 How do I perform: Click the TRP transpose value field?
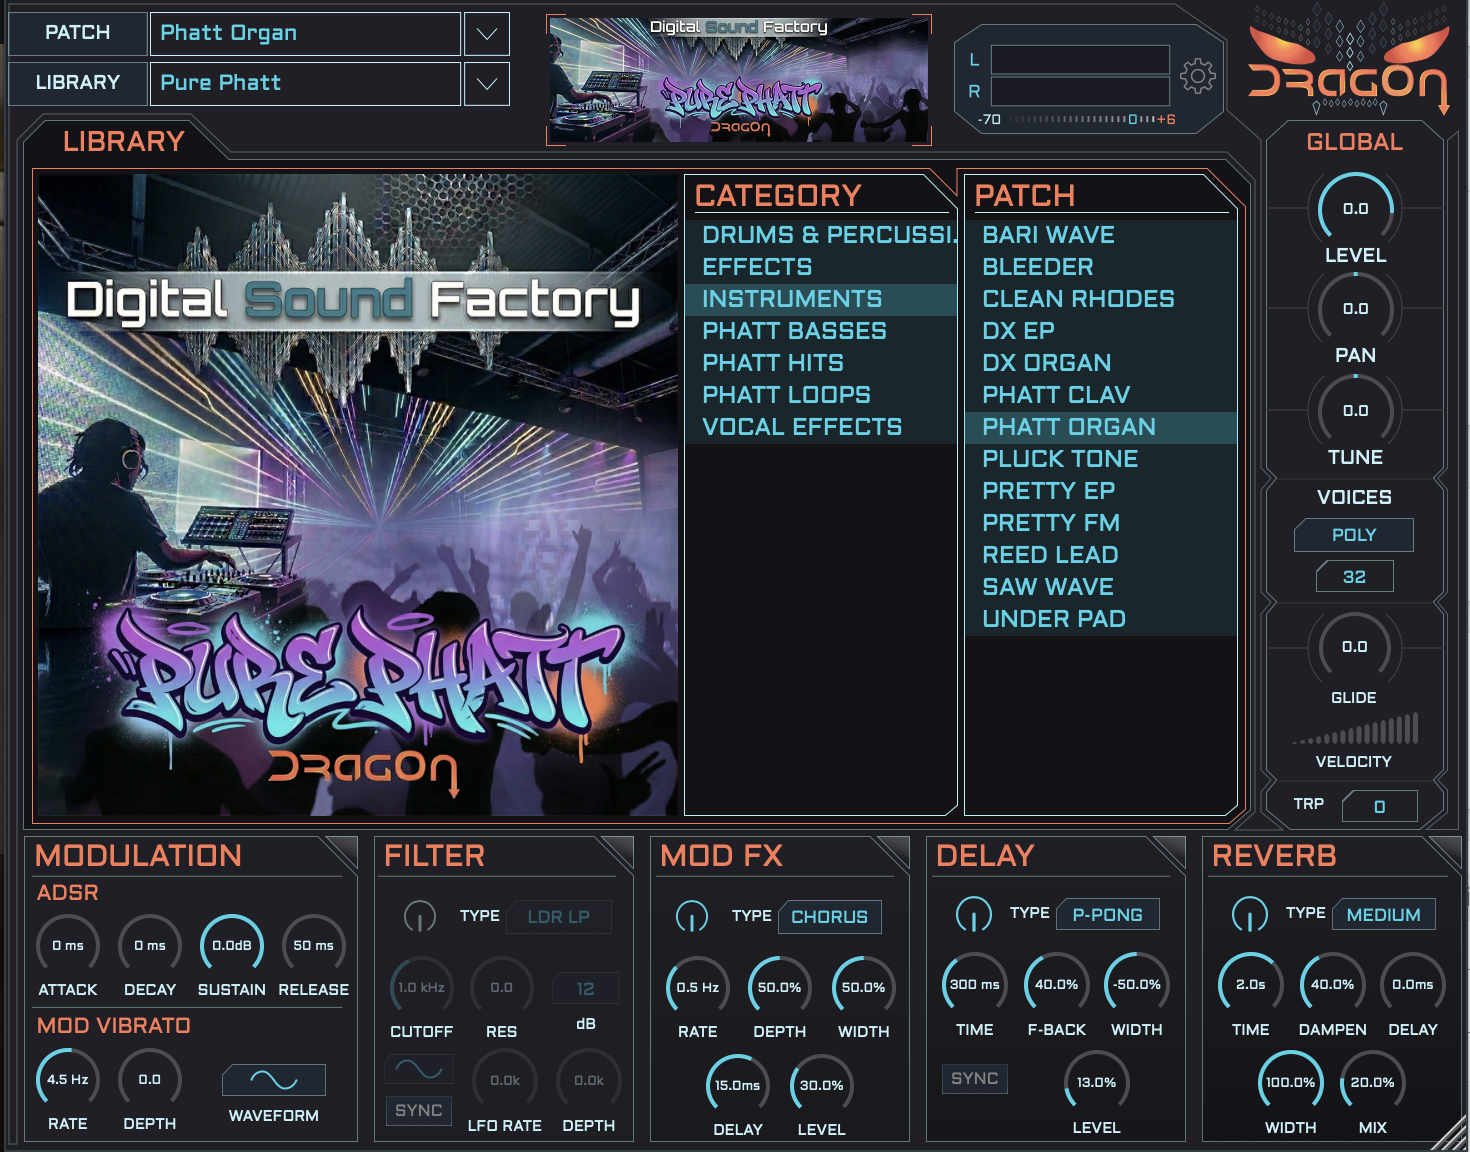point(1380,806)
